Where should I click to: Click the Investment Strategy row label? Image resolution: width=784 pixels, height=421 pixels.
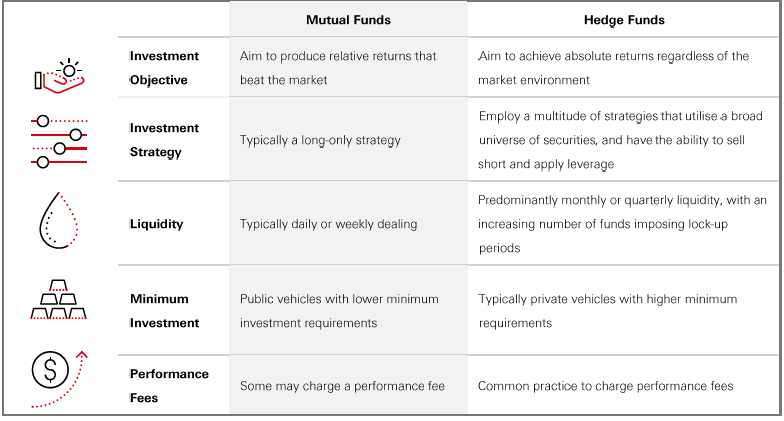click(164, 140)
